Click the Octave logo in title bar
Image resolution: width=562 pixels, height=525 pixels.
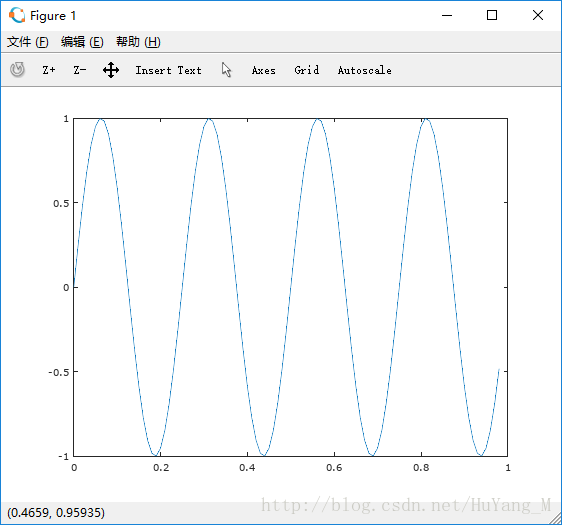tap(17, 15)
